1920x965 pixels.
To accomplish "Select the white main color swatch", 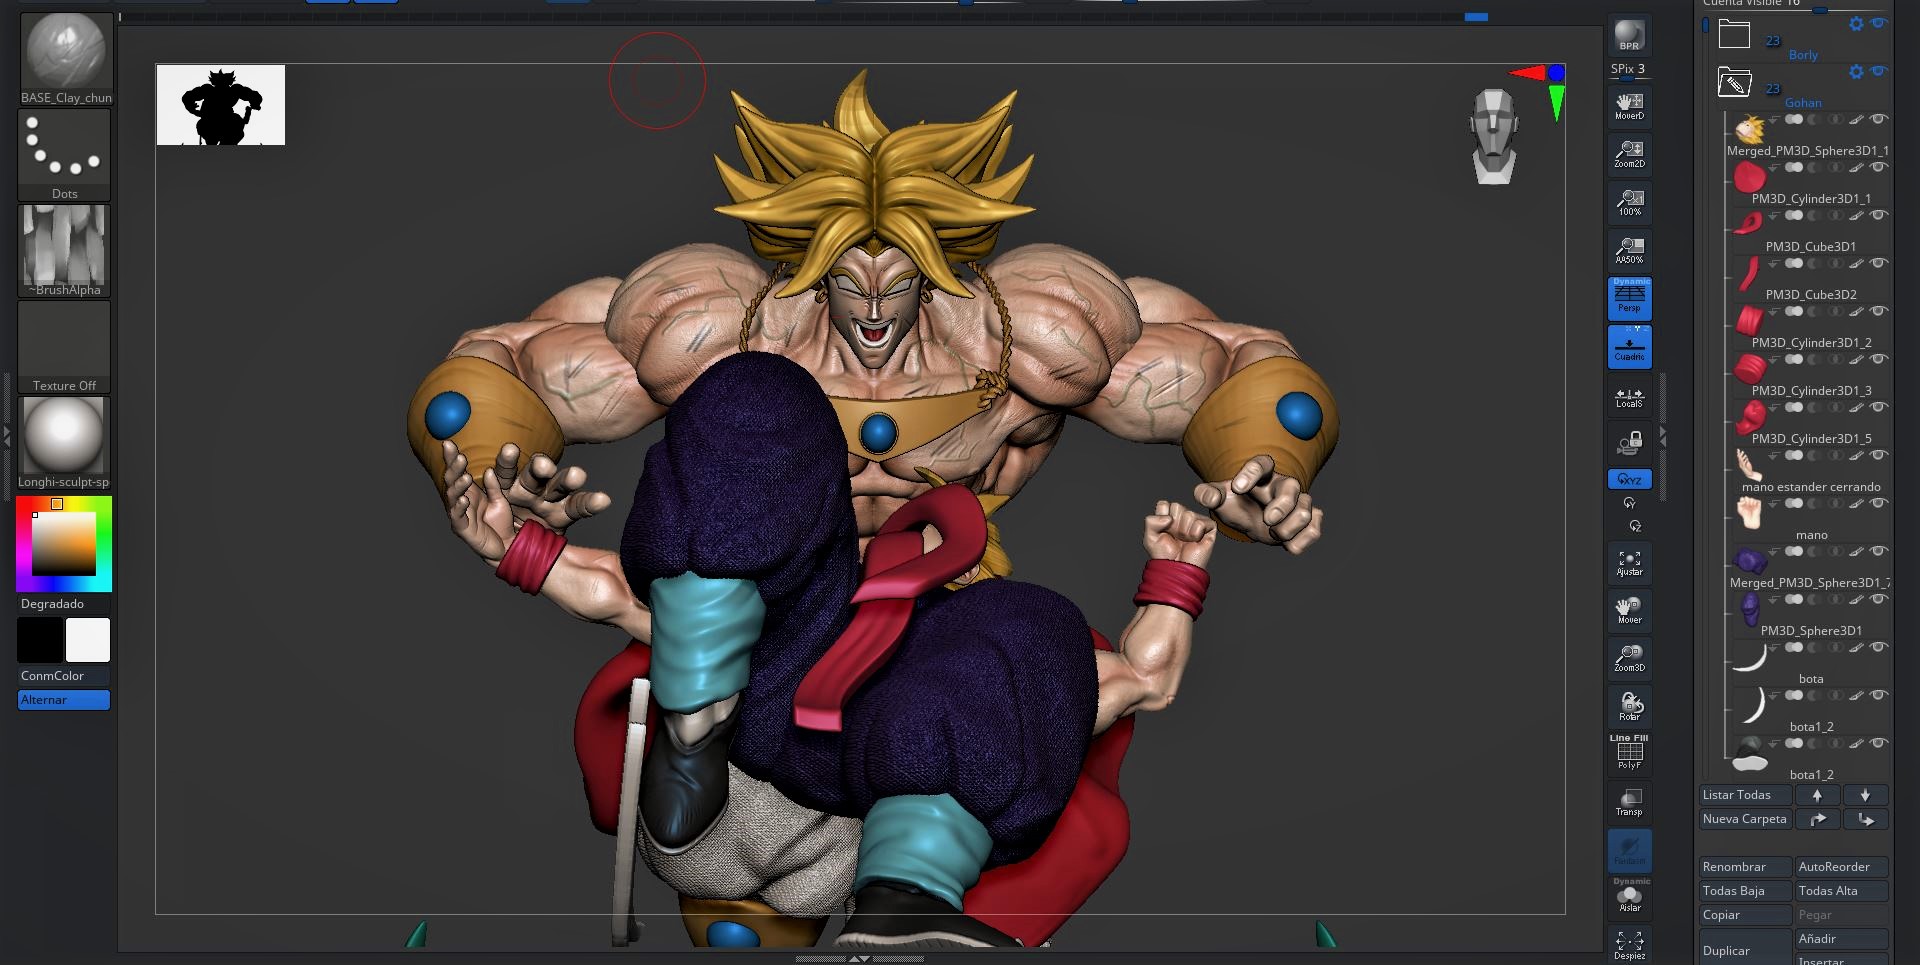I will pyautogui.click(x=88, y=640).
